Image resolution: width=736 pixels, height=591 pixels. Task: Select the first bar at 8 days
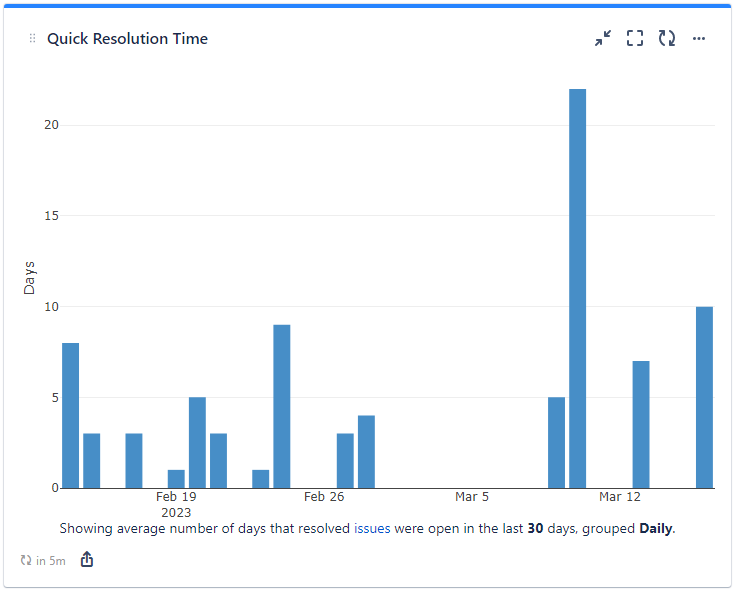tap(70, 415)
